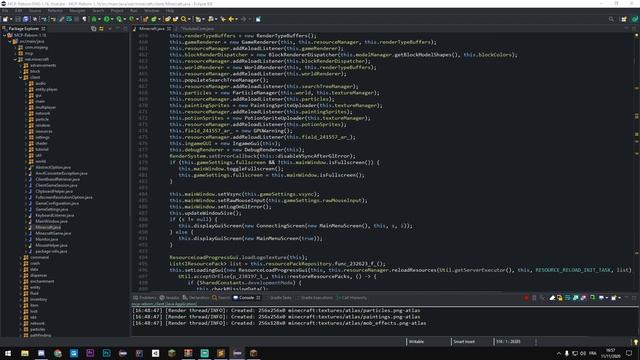Select the block package

tap(35, 71)
